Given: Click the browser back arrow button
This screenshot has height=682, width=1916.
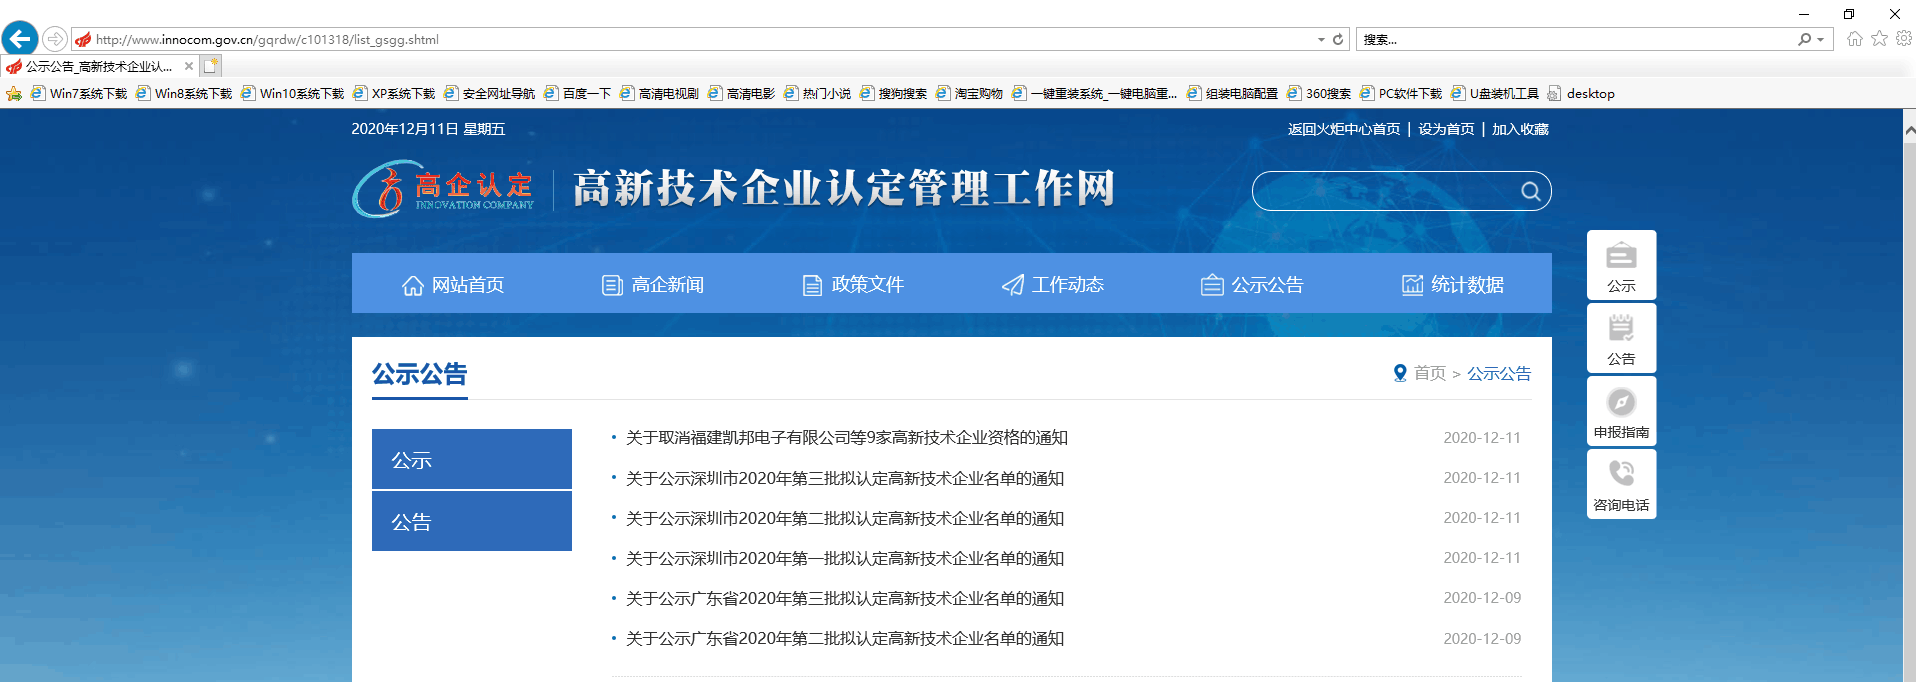Looking at the screenshot, I should tap(20, 39).
